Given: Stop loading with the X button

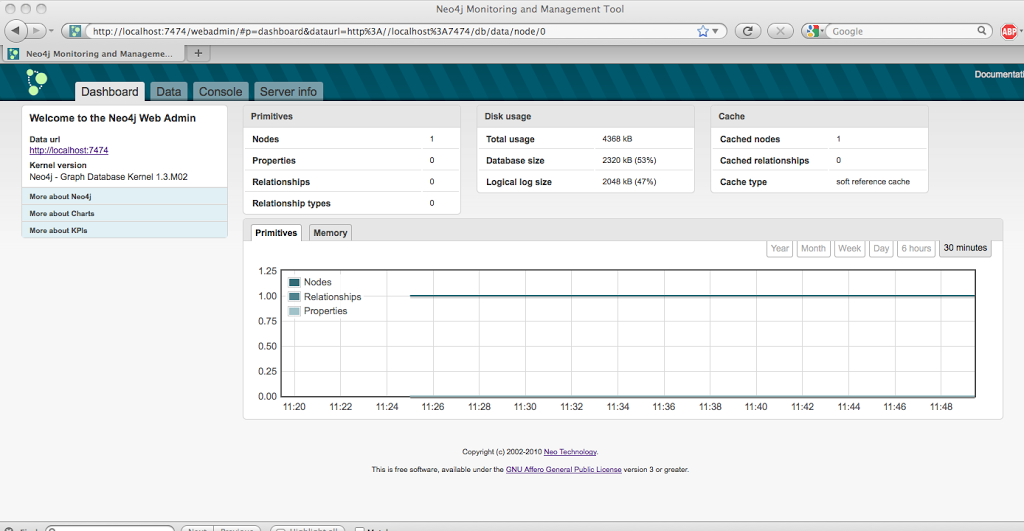Looking at the screenshot, I should pyautogui.click(x=780, y=31).
